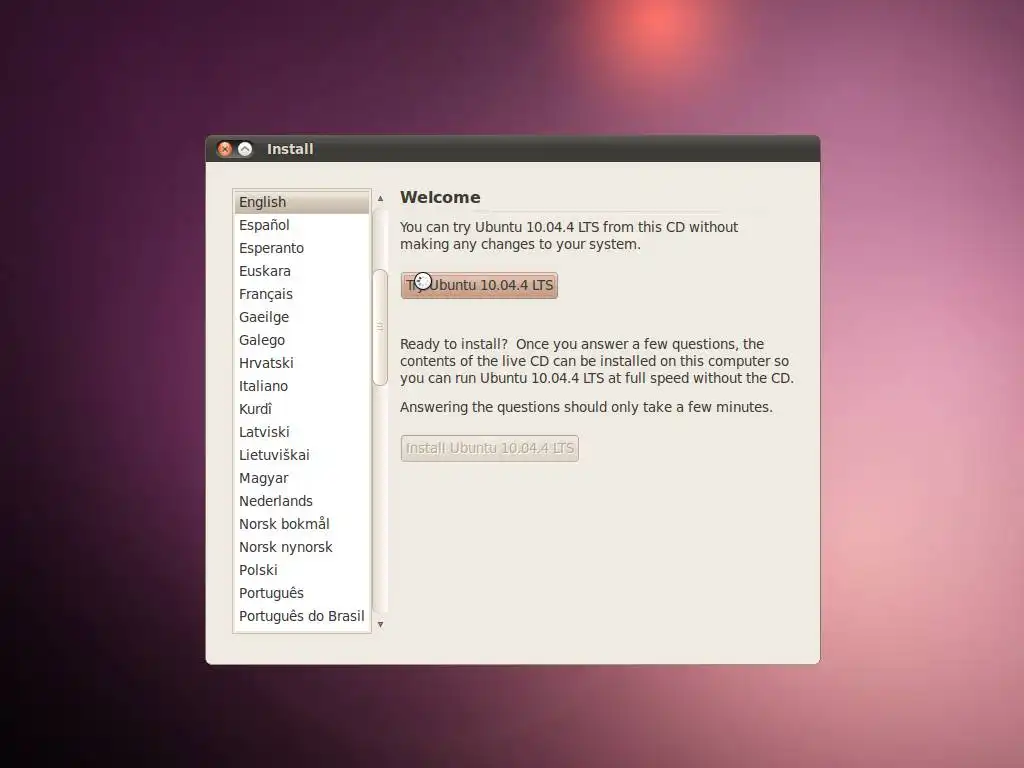The image size is (1024, 768).
Task: Click the language list scroll-down arrow
Action: tap(380, 625)
